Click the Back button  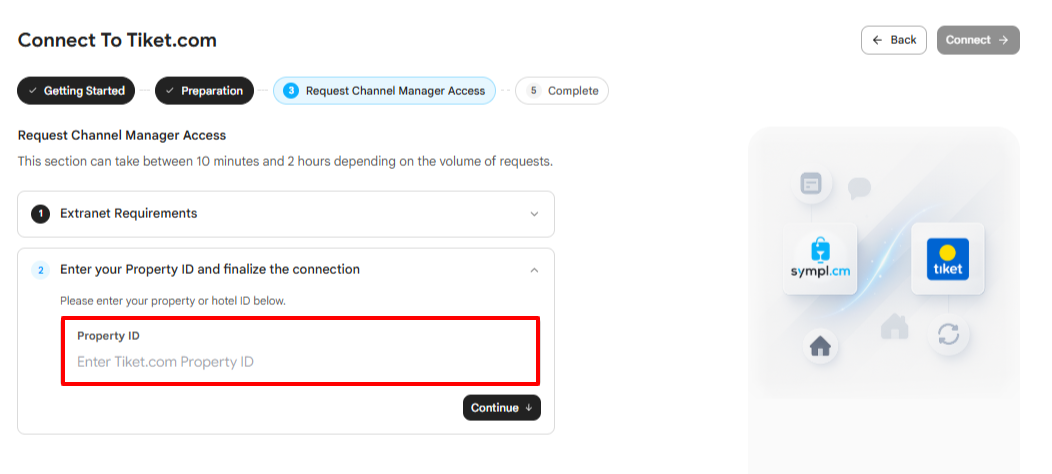point(894,40)
